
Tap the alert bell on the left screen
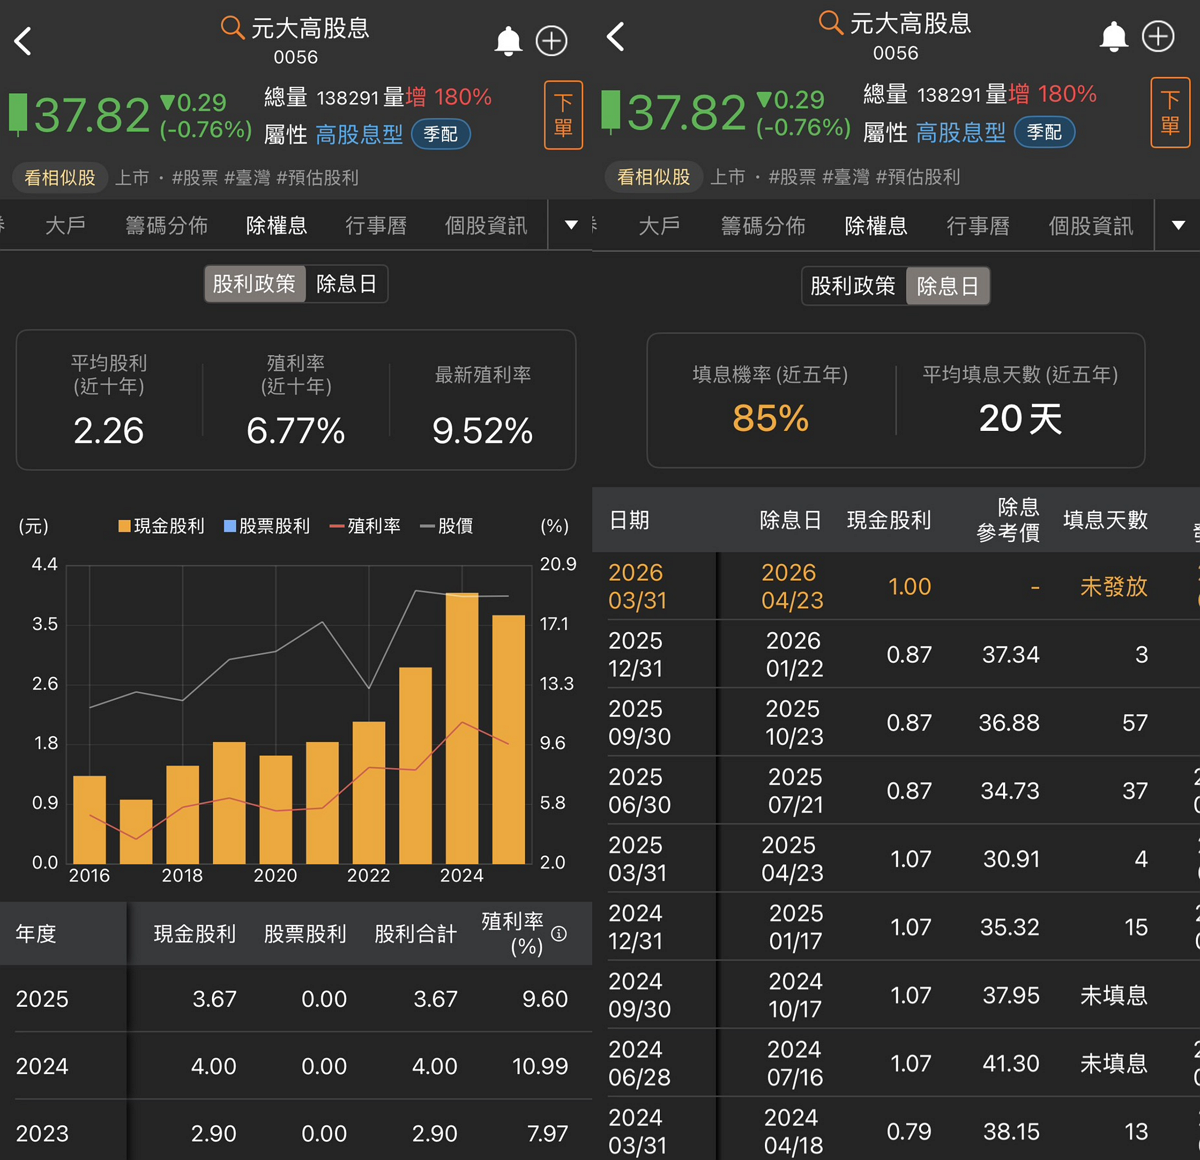[508, 41]
